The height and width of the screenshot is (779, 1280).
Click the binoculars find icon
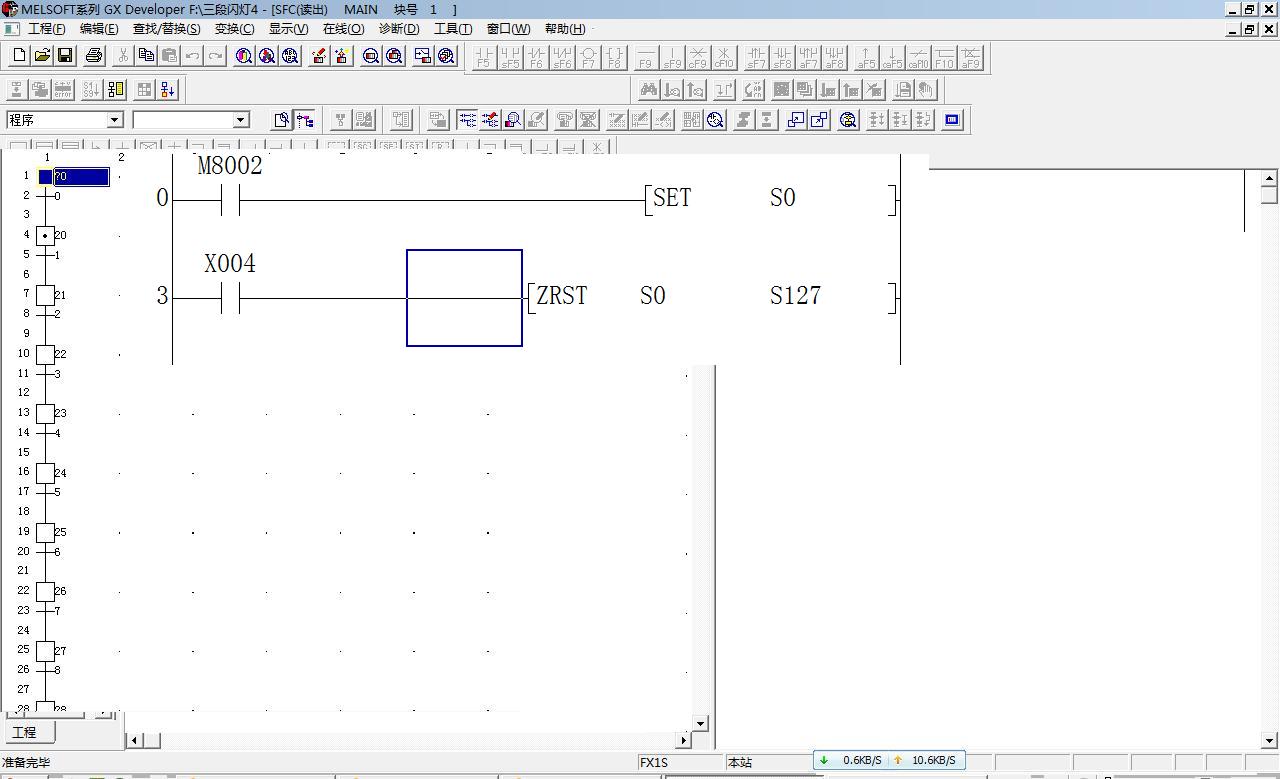pos(649,90)
